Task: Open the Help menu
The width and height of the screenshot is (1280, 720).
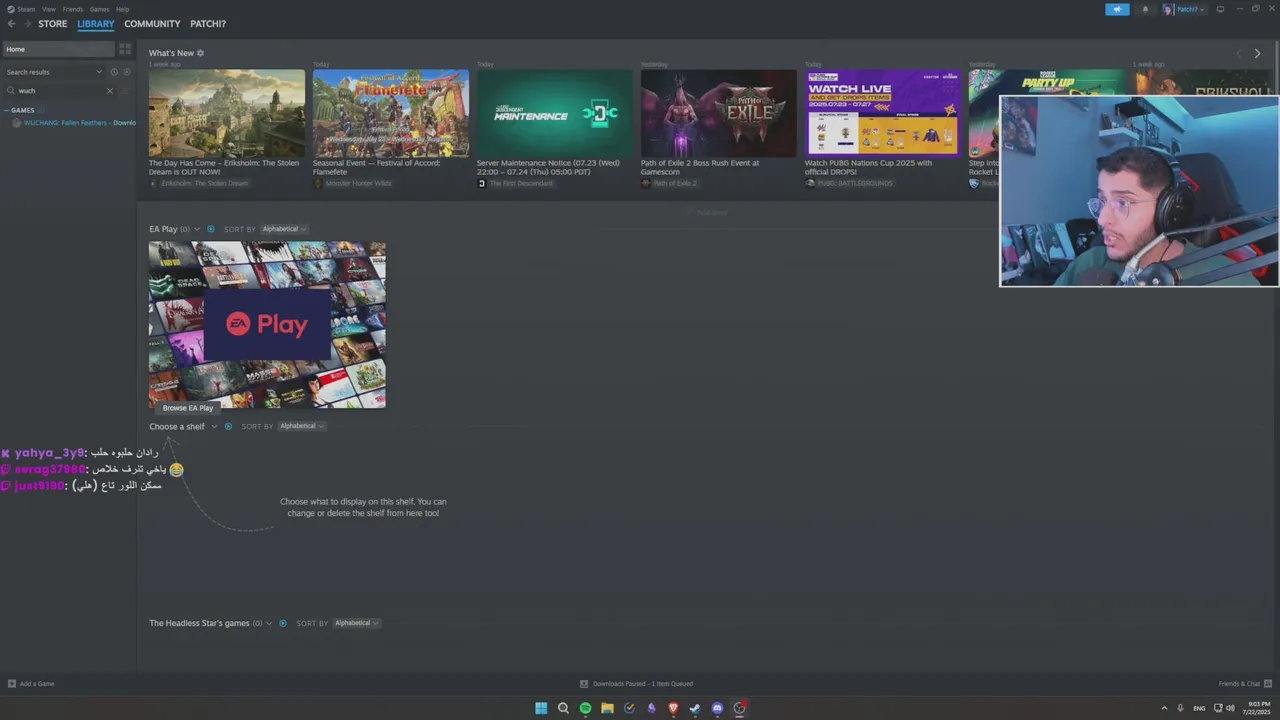Action: click(x=122, y=9)
